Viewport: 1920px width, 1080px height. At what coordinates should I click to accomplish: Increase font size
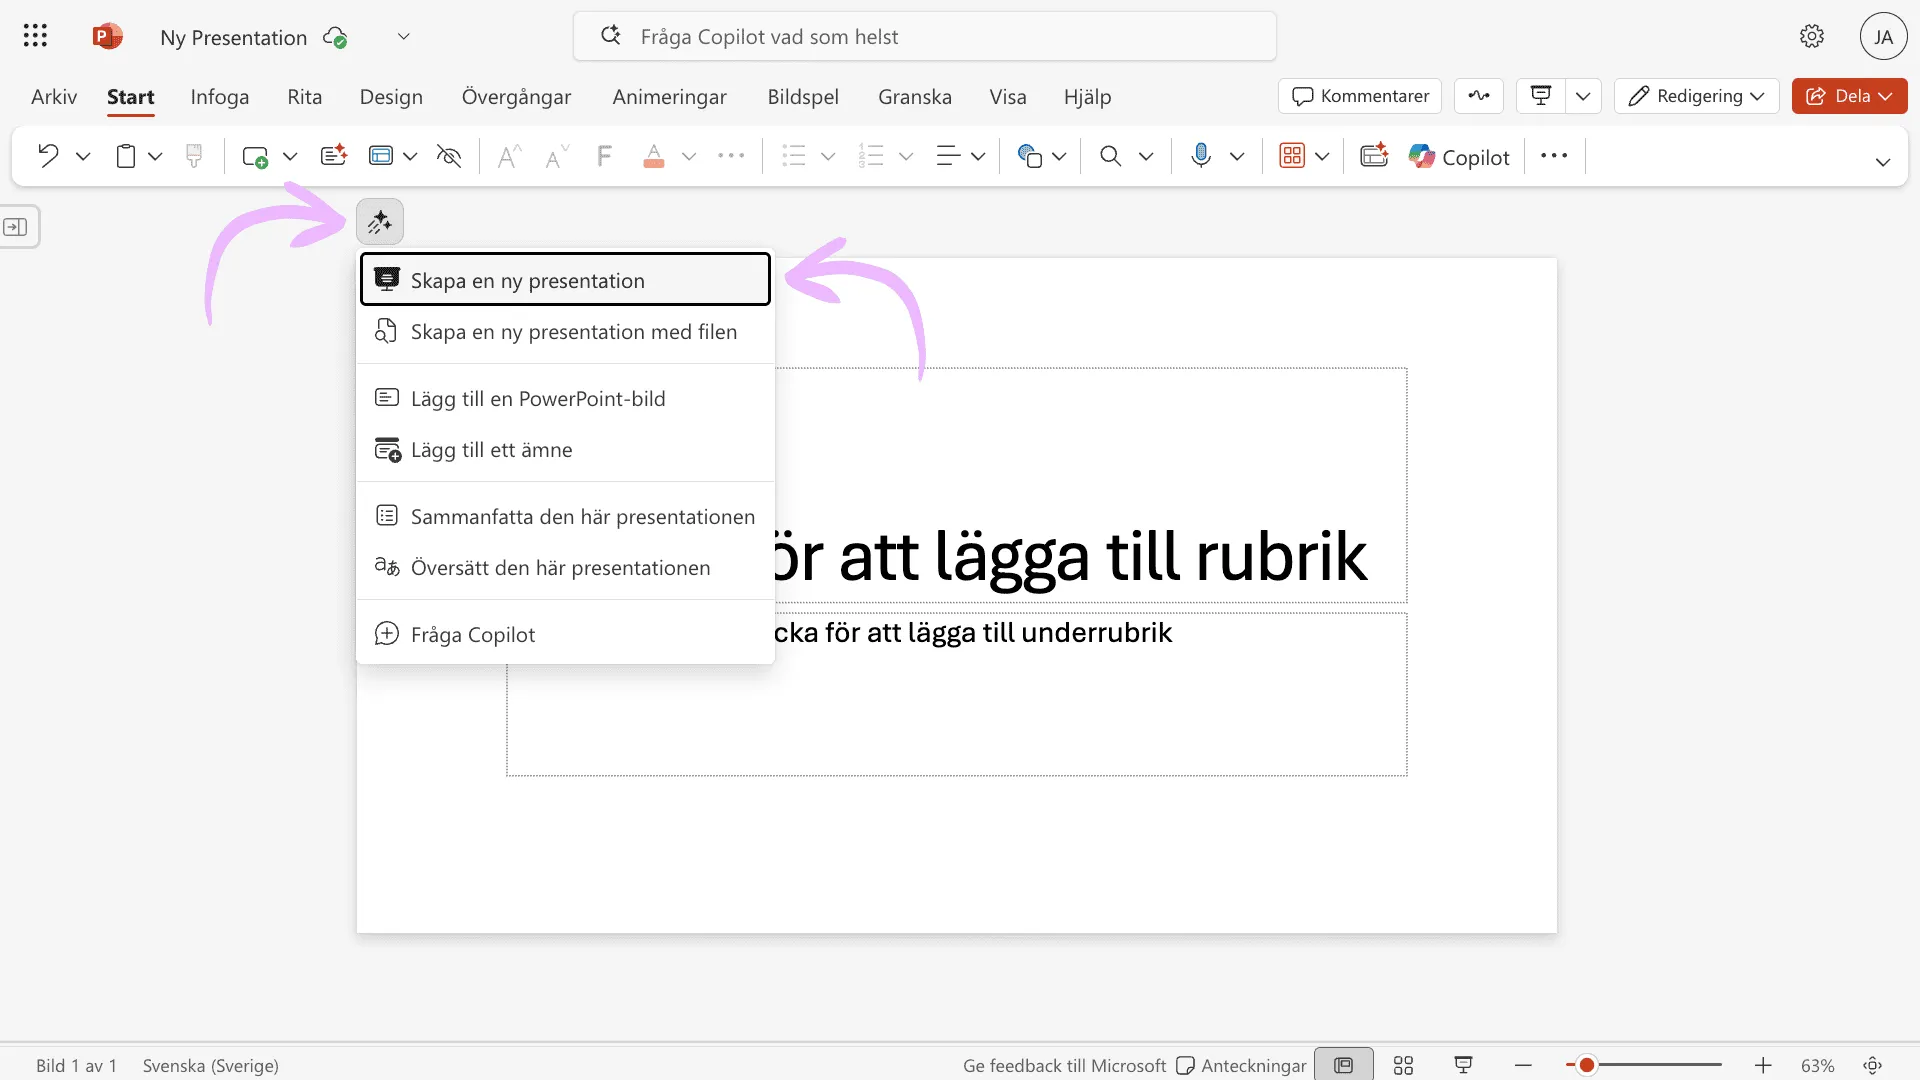click(509, 156)
